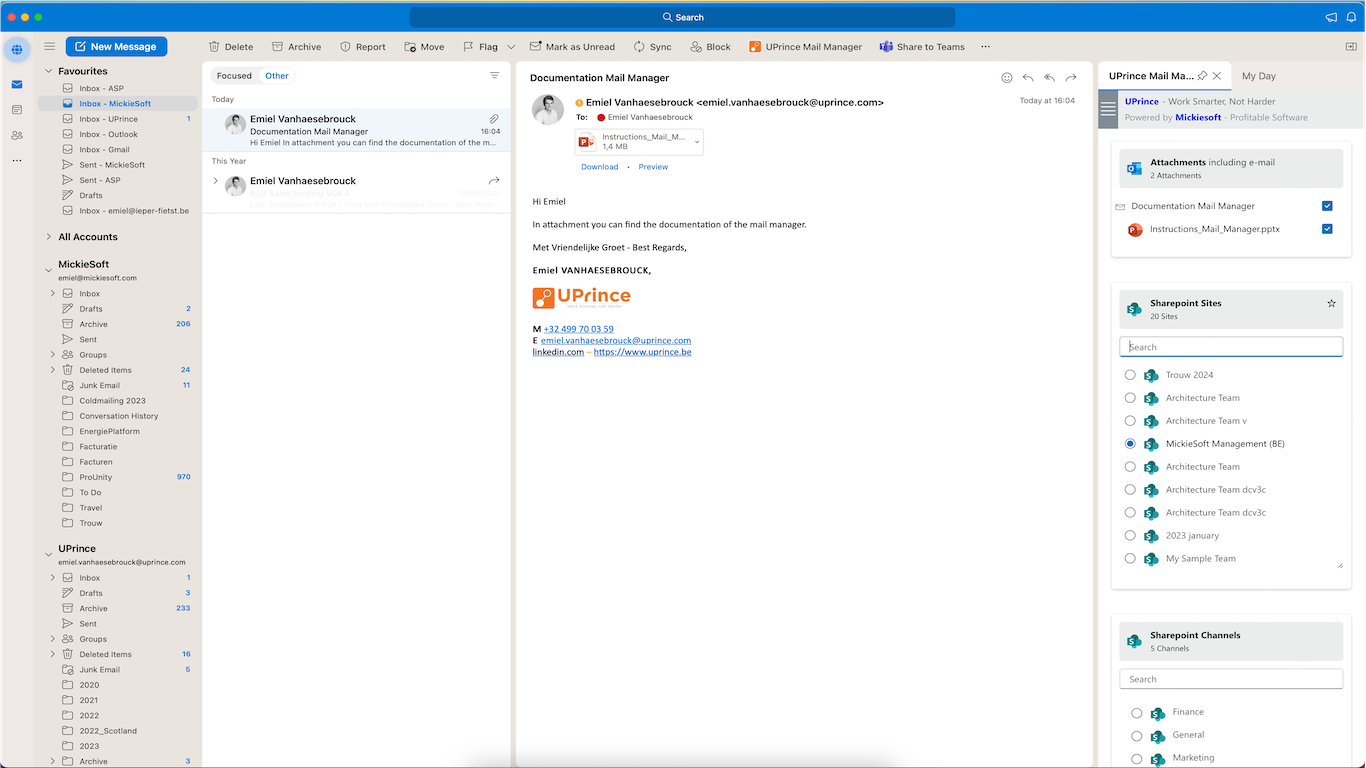
Task: Focus the Sharepoint Channels search field
Action: click(1231, 679)
